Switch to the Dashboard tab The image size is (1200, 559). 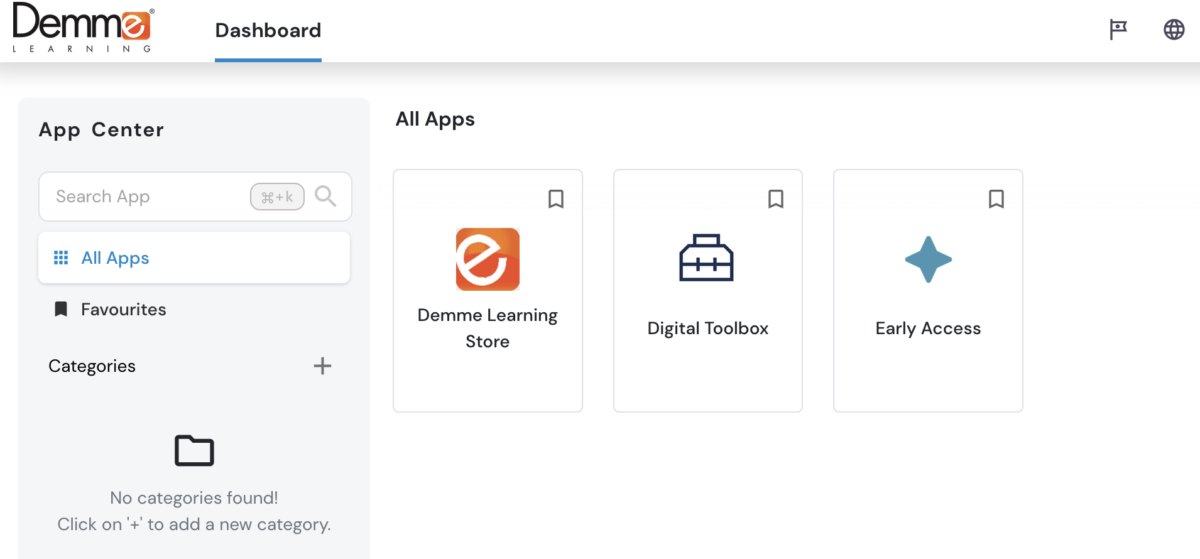(268, 31)
